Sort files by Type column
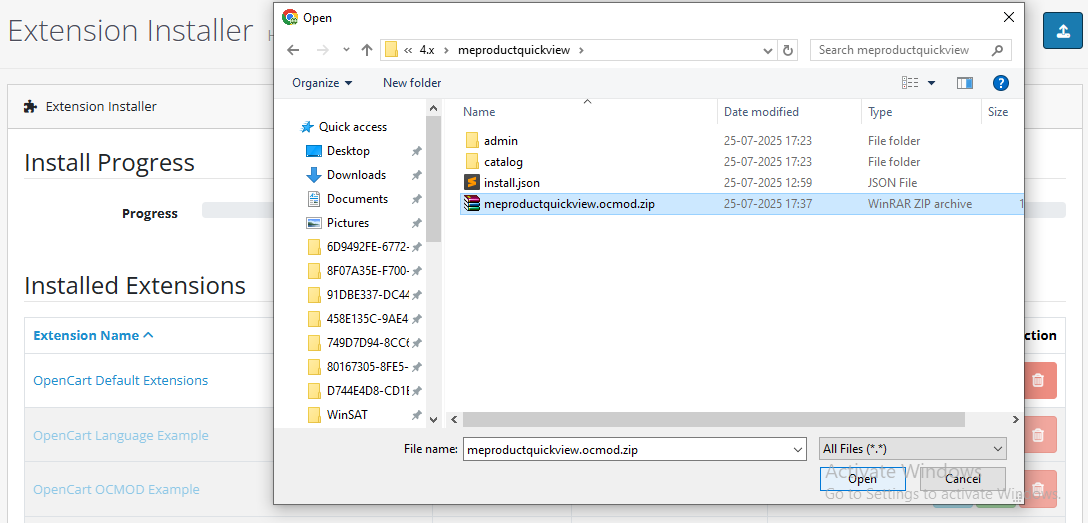Viewport: 1088px width, 523px height. pos(921,112)
